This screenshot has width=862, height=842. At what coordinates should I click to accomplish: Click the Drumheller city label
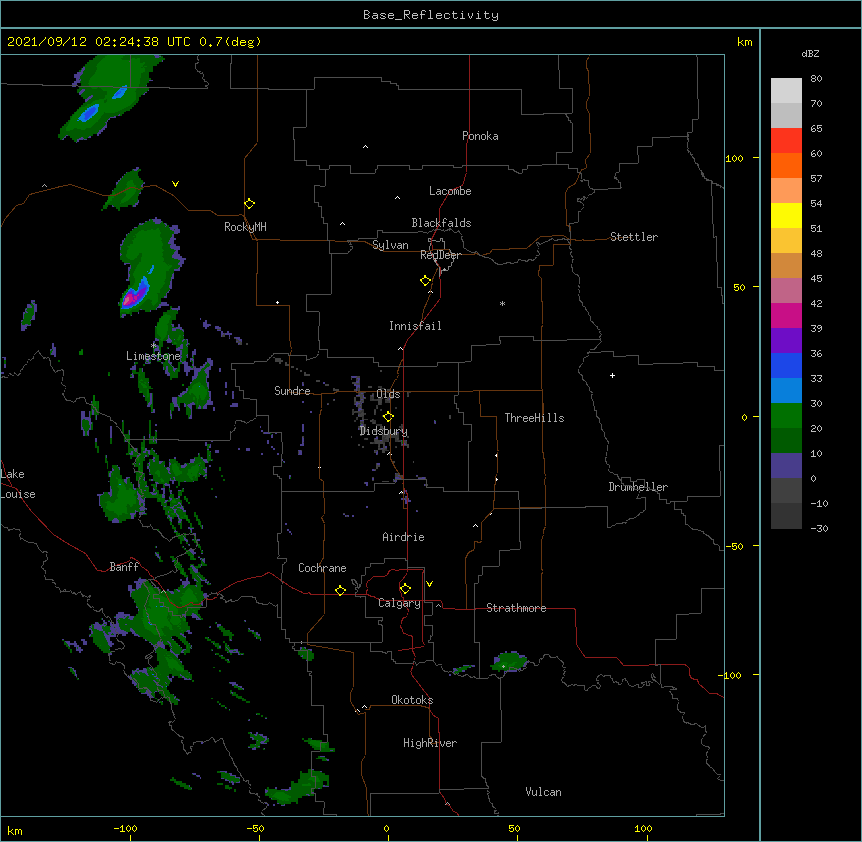[x=638, y=487]
